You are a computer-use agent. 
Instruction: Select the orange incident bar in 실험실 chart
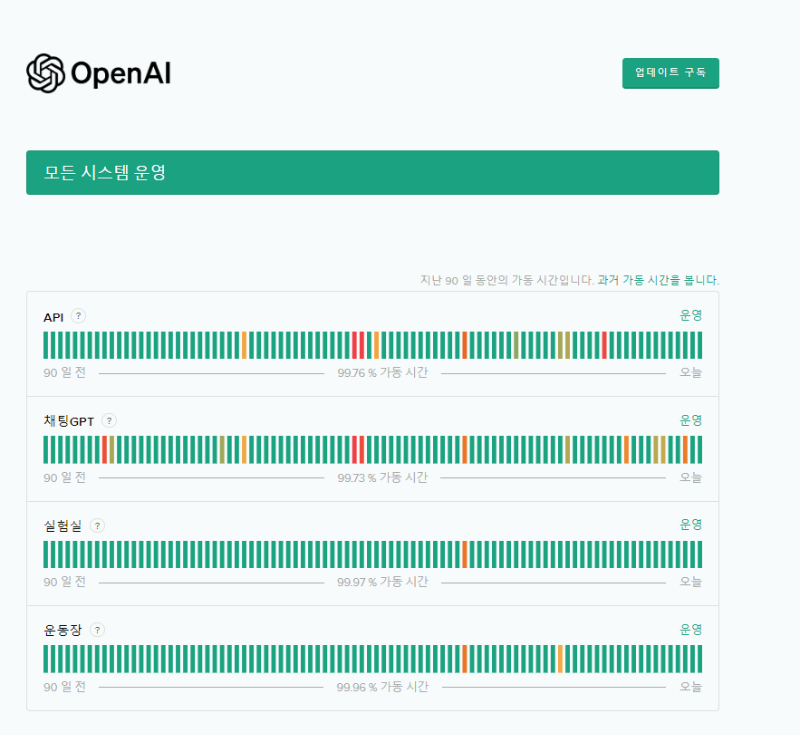(x=467, y=553)
